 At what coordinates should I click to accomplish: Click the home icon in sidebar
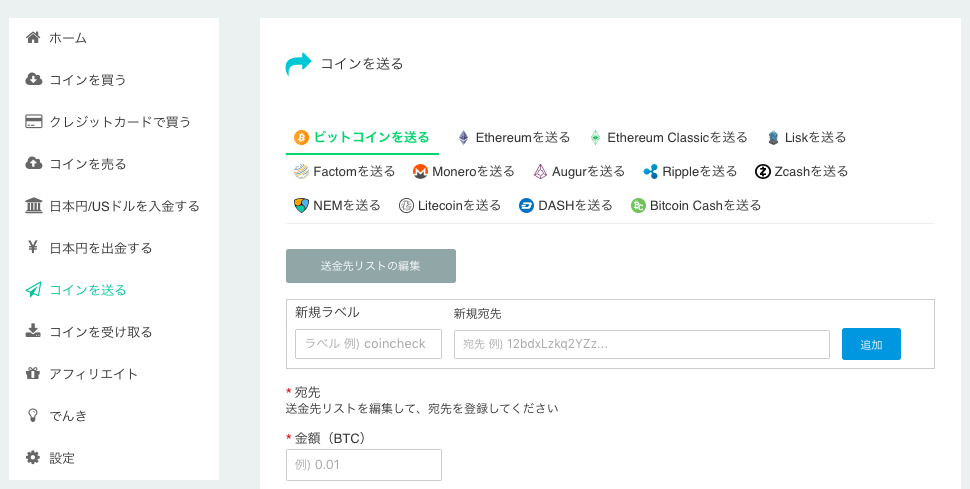[x=33, y=38]
